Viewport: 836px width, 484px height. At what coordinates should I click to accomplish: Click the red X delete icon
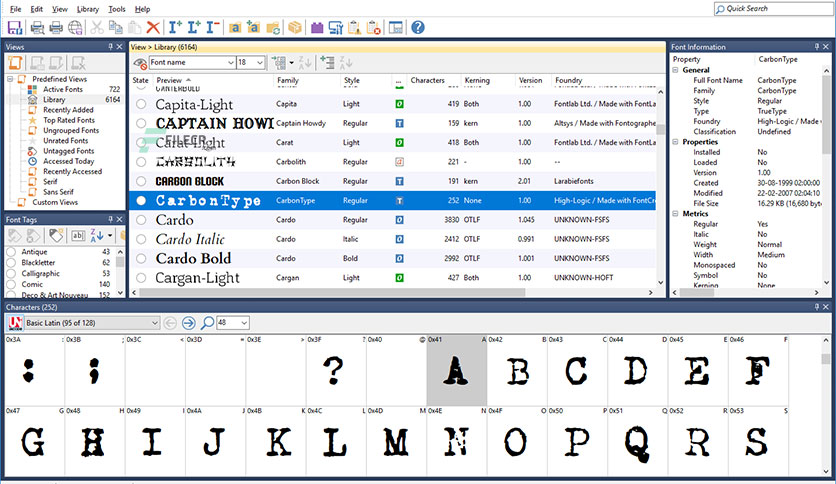point(153,28)
